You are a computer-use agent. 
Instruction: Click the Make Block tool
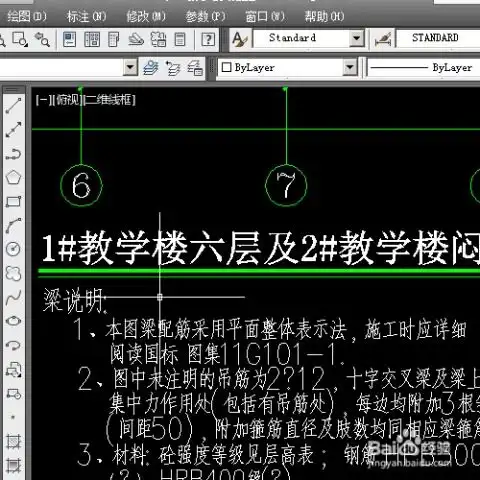click(14, 394)
